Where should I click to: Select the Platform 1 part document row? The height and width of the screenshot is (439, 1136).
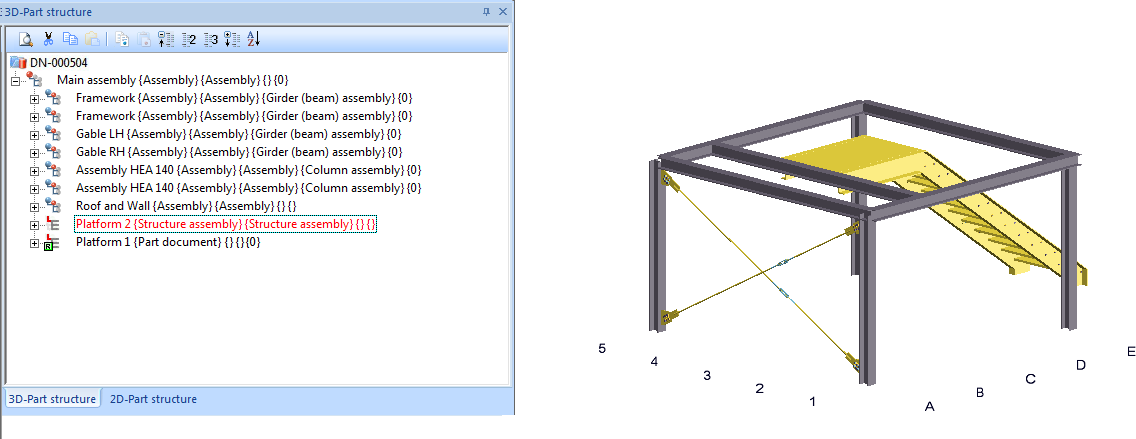coord(168,243)
